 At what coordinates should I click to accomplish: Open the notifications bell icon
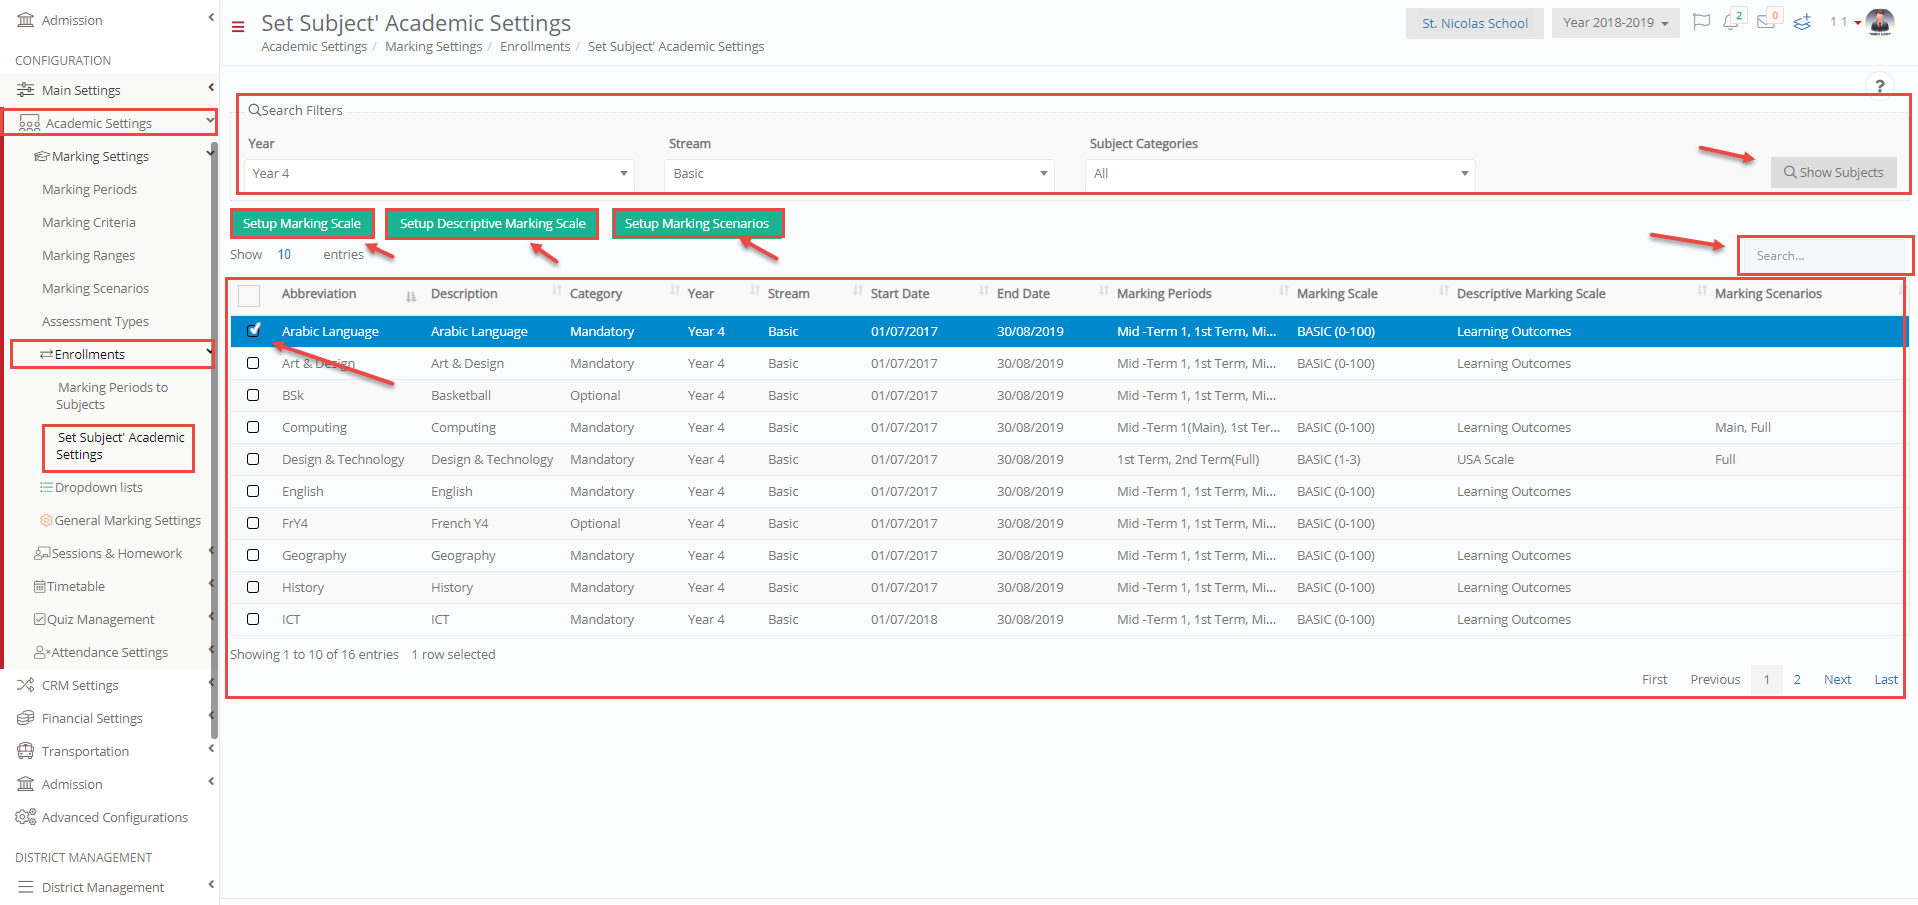pyautogui.click(x=1731, y=22)
